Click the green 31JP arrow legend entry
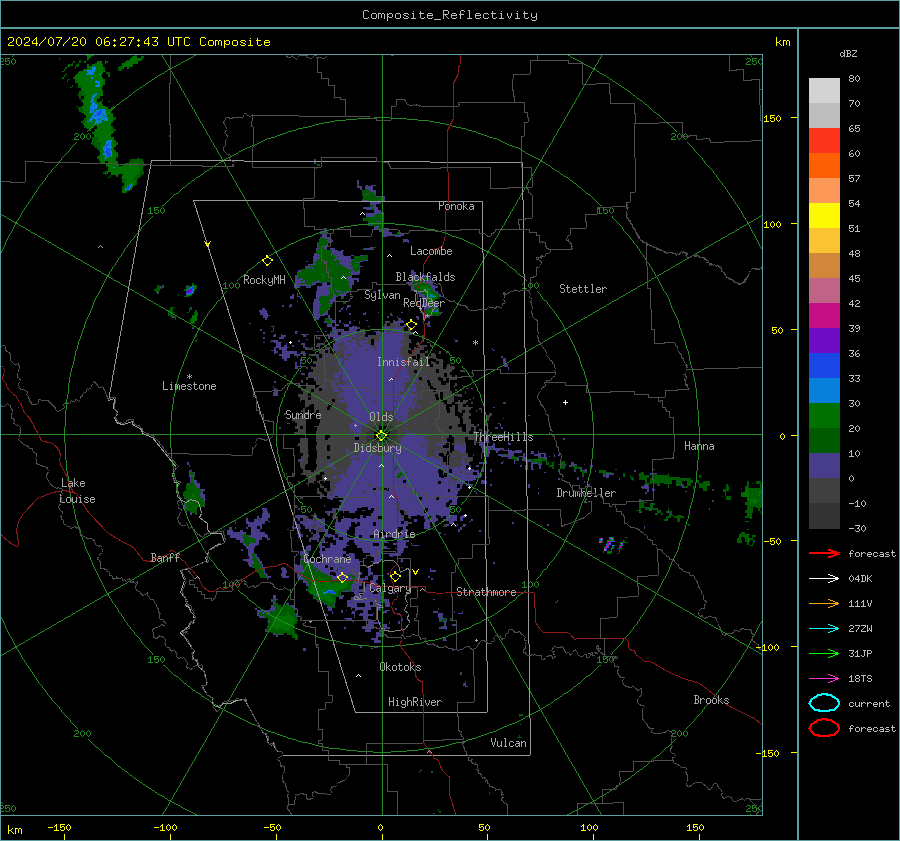Screen dimensions: 900x841 coord(841,654)
